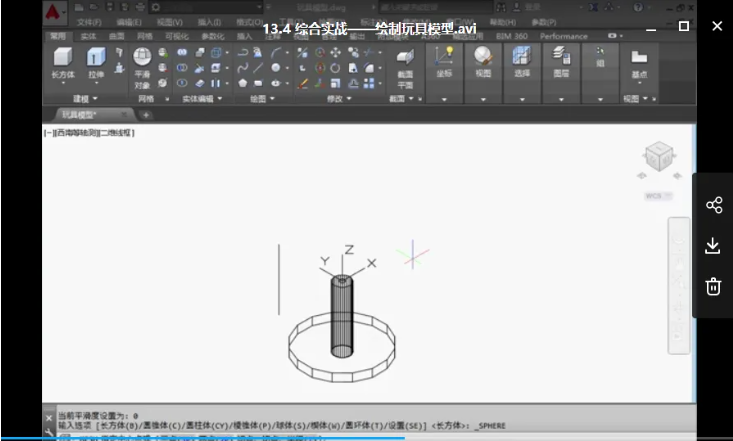The width and height of the screenshot is (733, 441).
Task: Select the Move tool in Modify panel
Action: coord(335,52)
